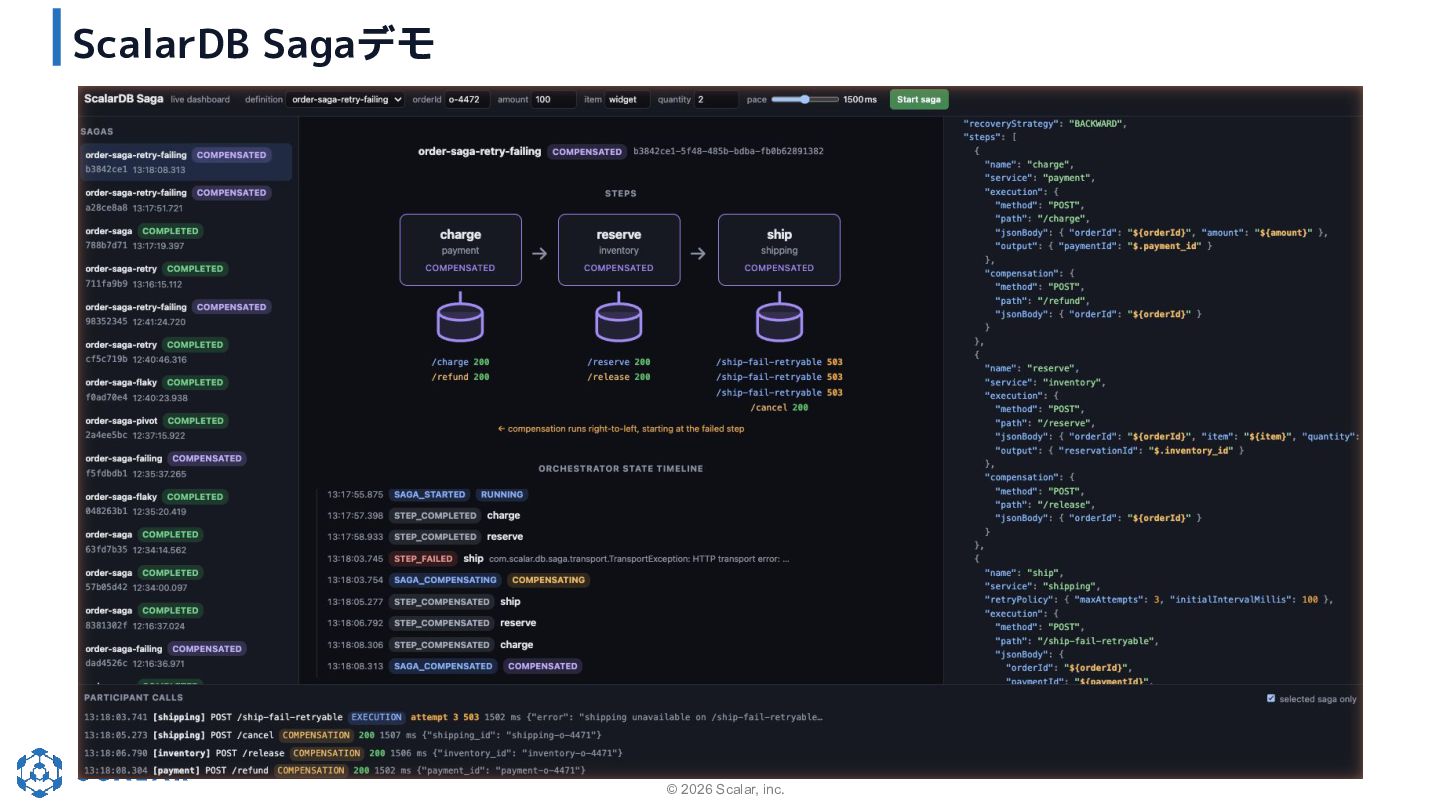This screenshot has width=1440, height=810.
Task: Click the PARTICIPANT CALLS header
Action: (x=134, y=697)
